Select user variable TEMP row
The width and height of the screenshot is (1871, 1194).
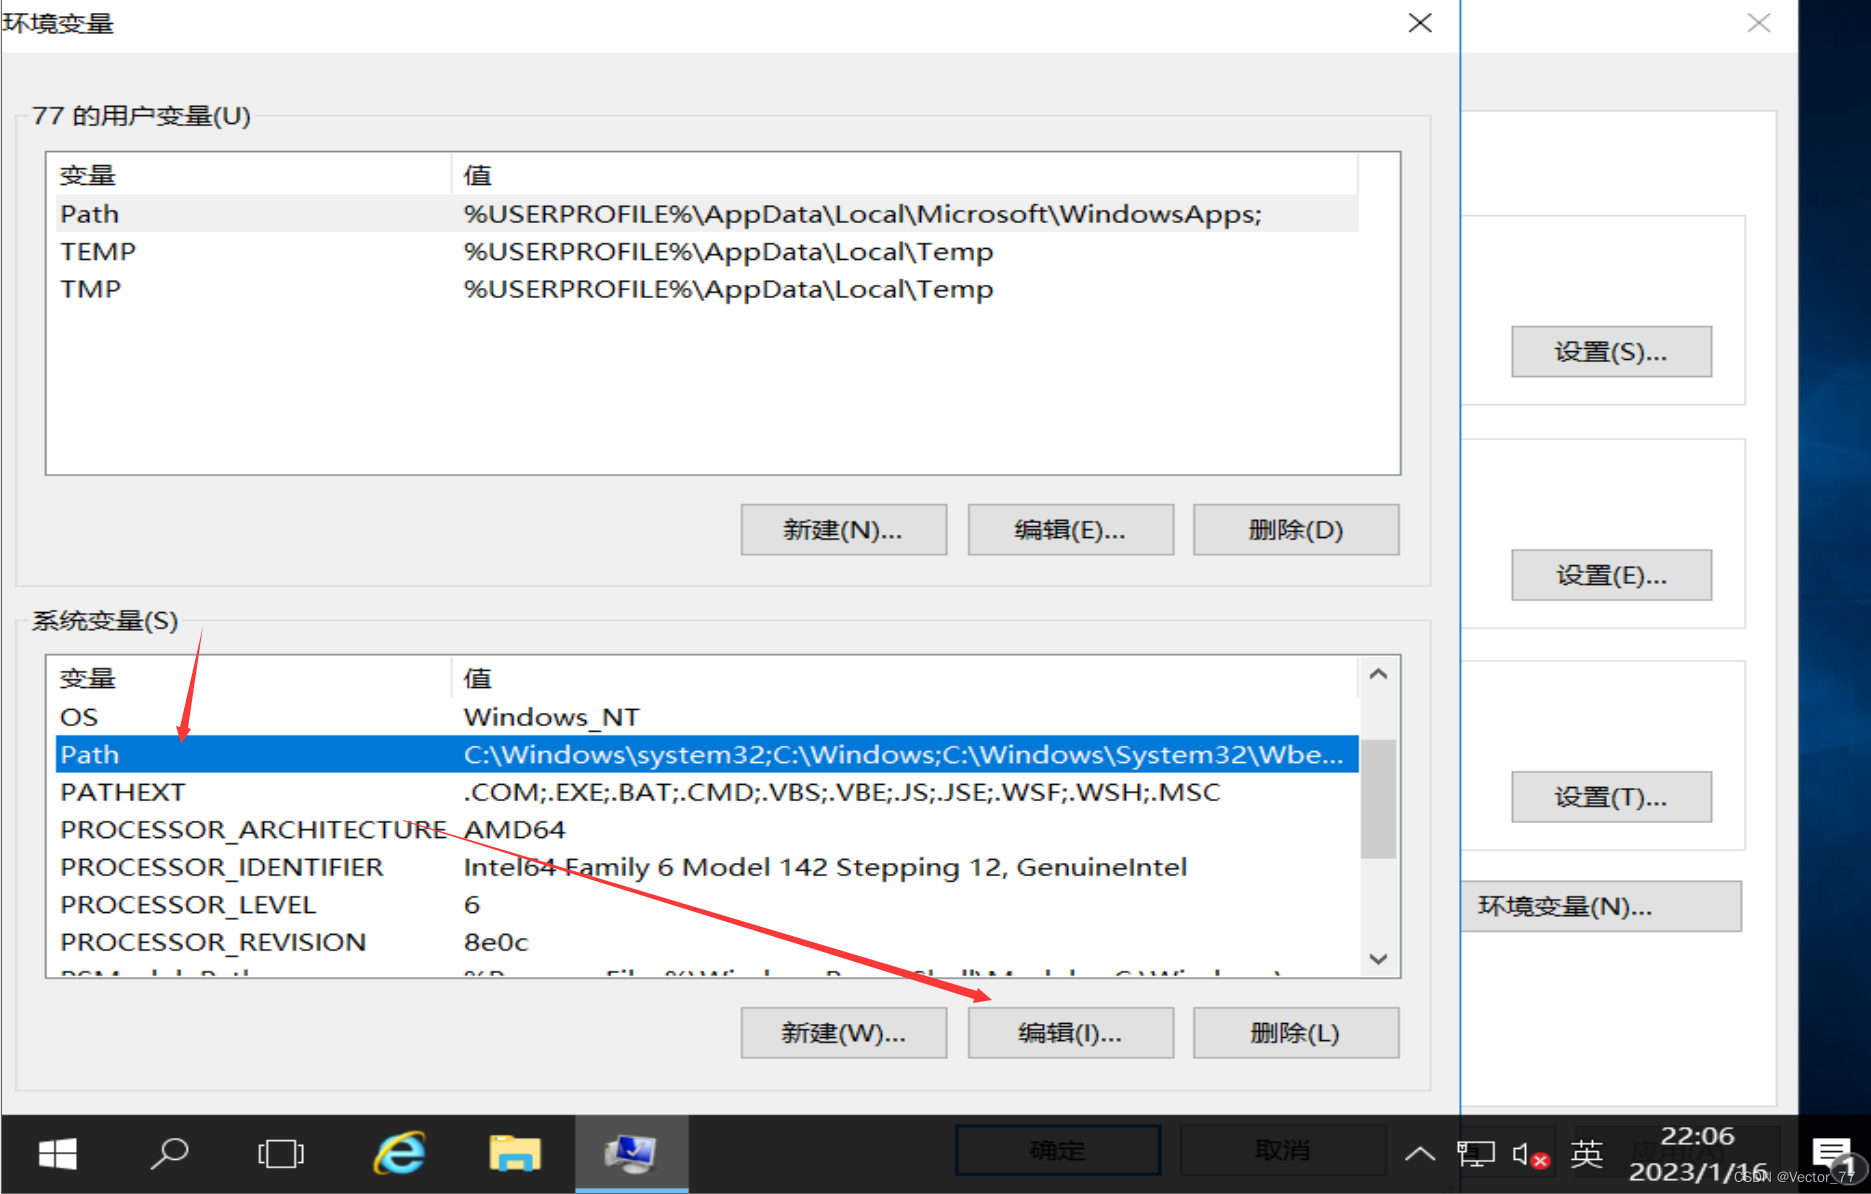pos(707,252)
